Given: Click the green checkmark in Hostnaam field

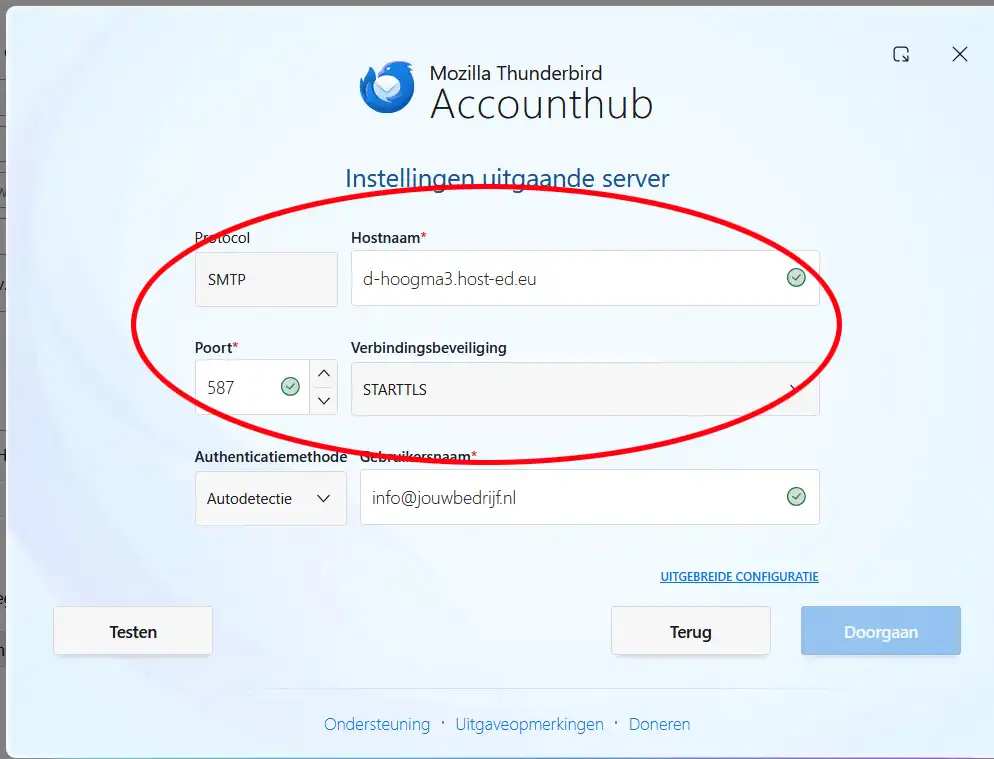Looking at the screenshot, I should pyautogui.click(x=796, y=278).
